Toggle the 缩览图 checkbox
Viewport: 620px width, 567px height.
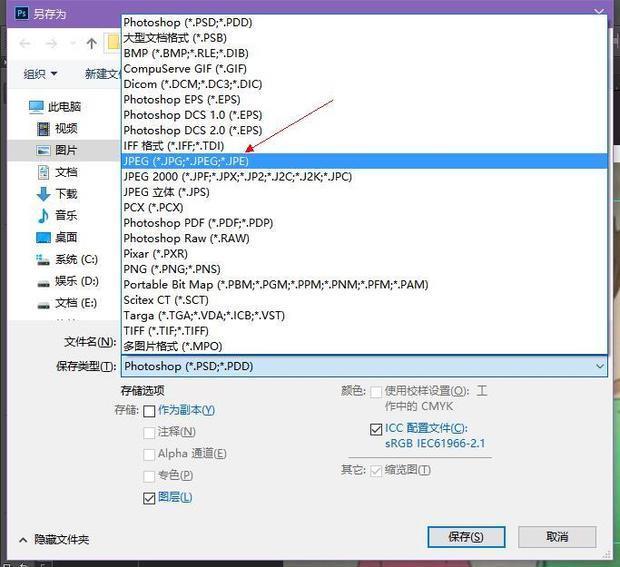pos(376,471)
